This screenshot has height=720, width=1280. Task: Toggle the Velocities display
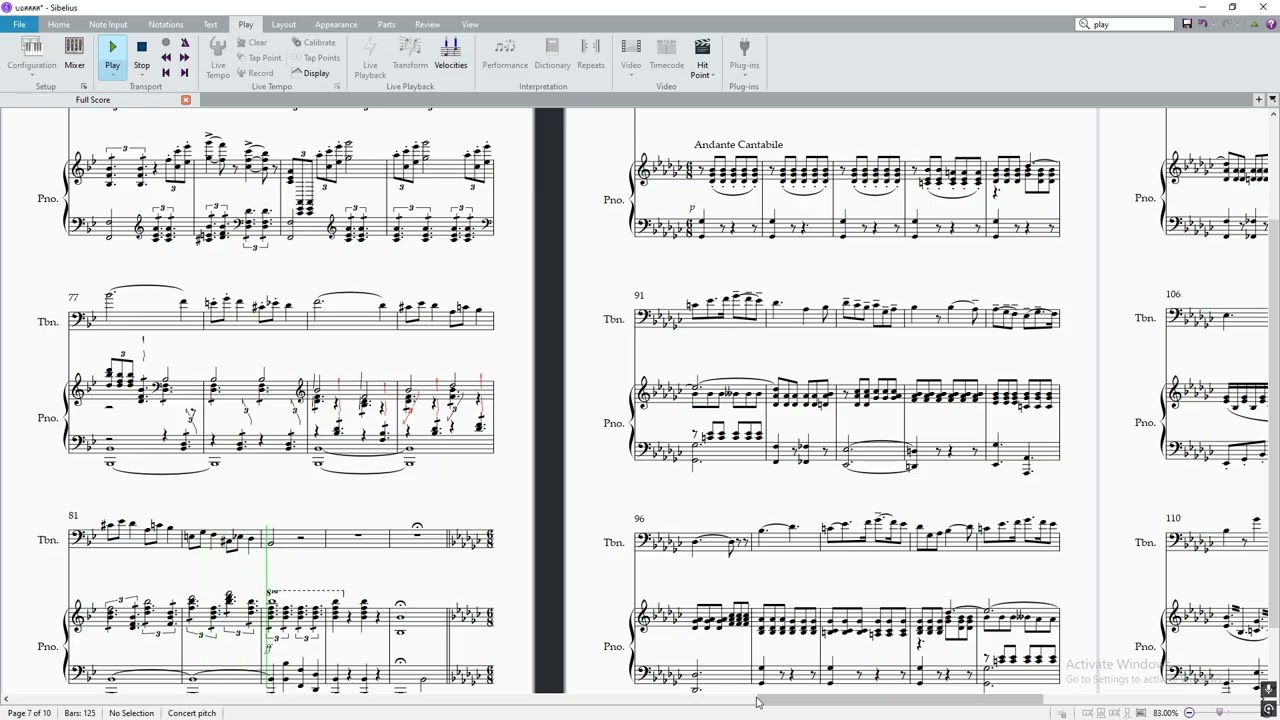pos(451,52)
